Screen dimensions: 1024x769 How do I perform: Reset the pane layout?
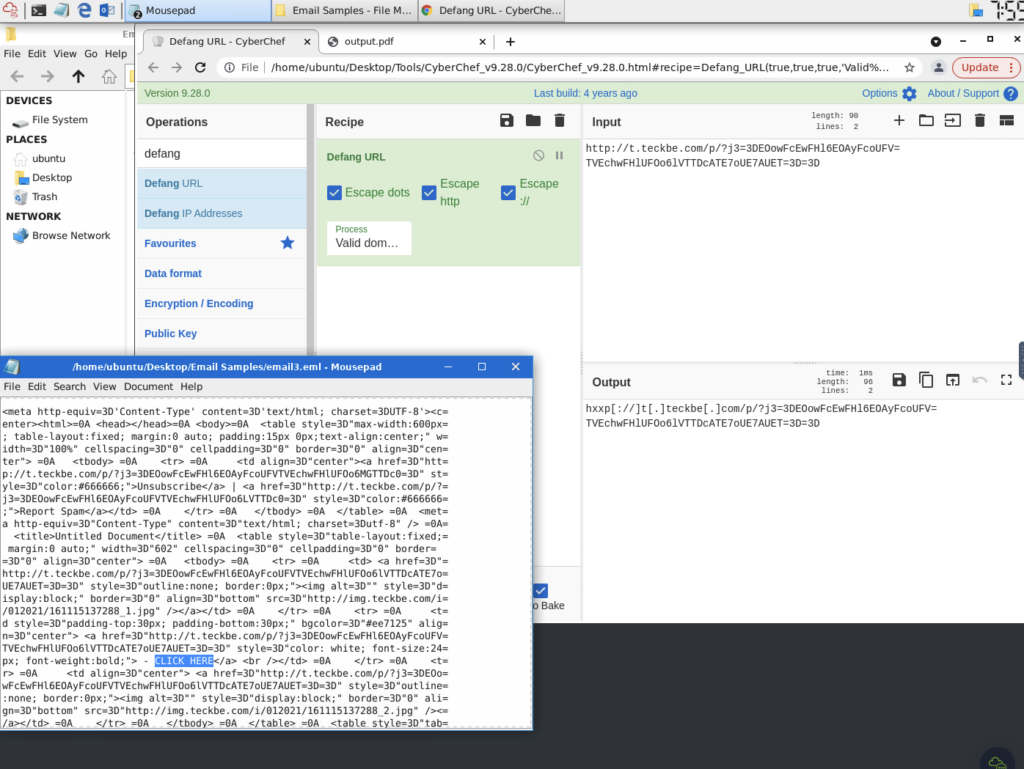[1006, 121]
